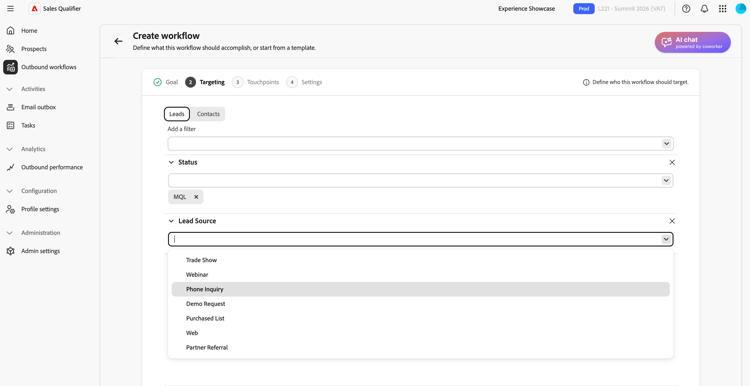This screenshot has height=386, width=750.
Task: Close the Lead Source dropdown arrow
Action: tap(666, 239)
